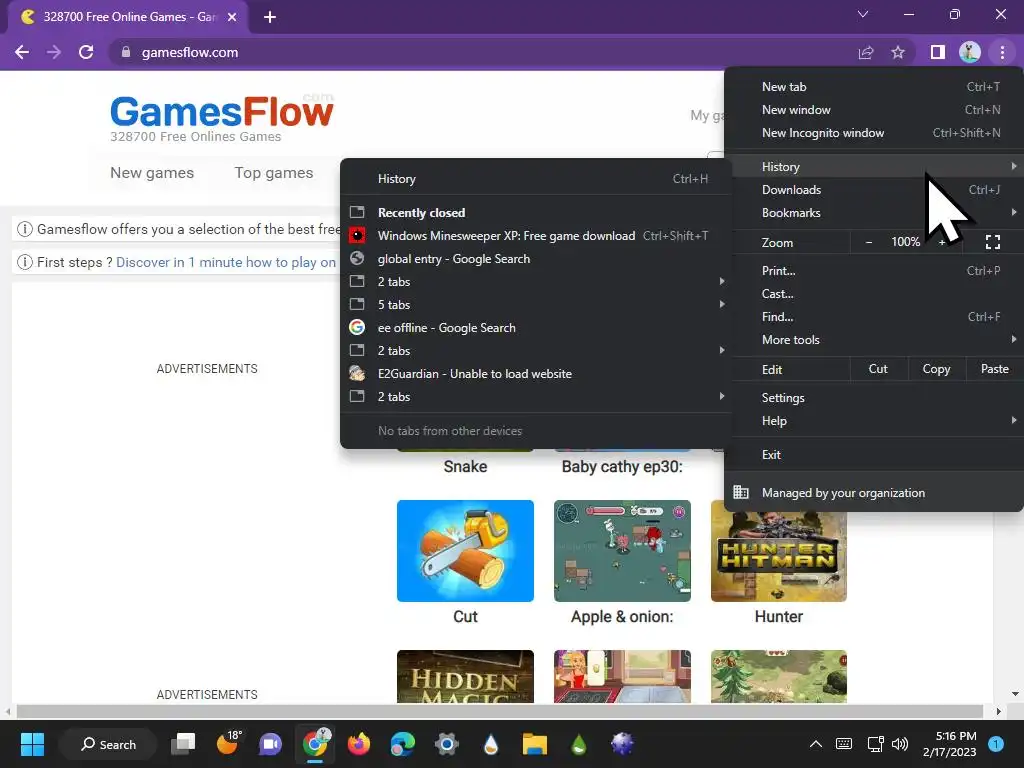The height and width of the screenshot is (768, 1024).
Task: Bookmark this page with the star icon
Action: (898, 52)
